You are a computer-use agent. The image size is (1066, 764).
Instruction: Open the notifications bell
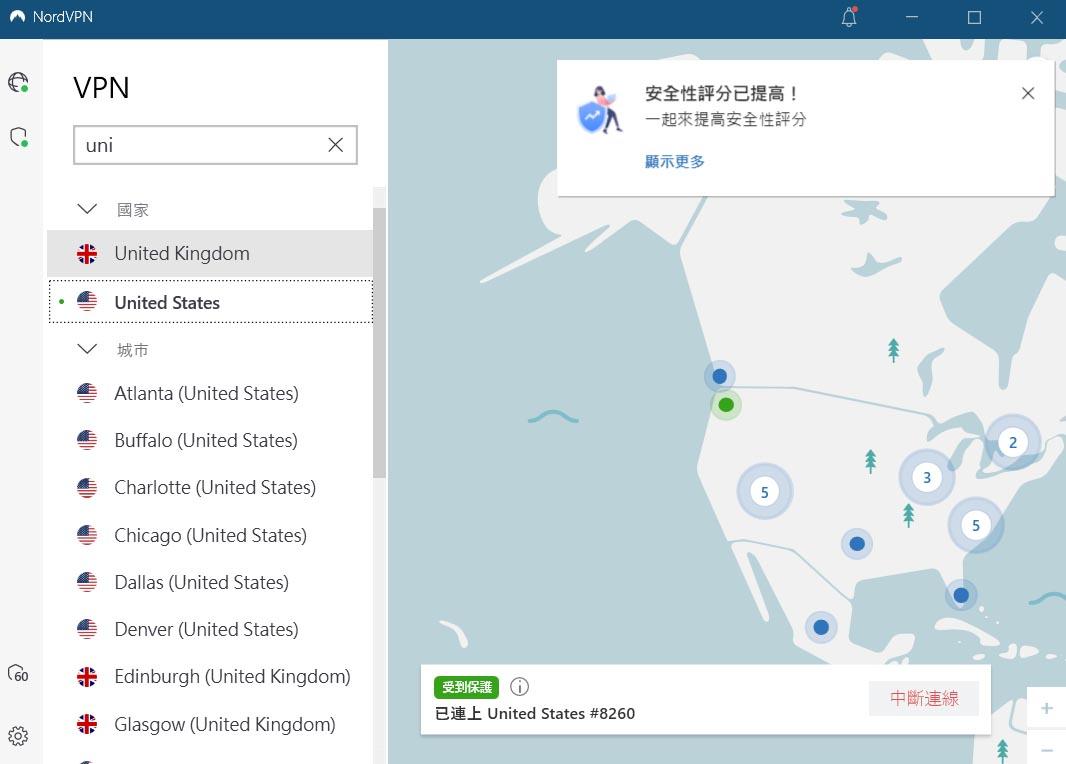tap(848, 17)
